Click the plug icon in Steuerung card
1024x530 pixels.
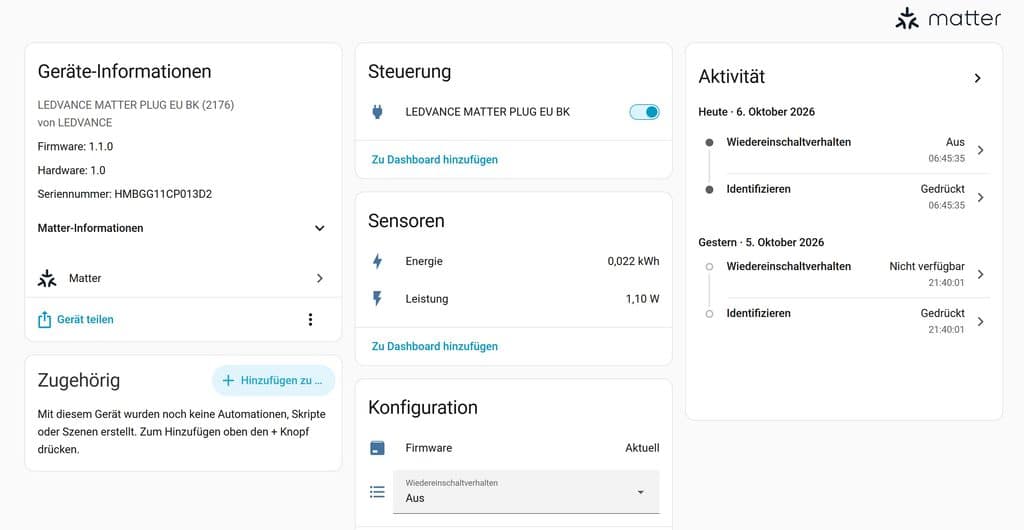pyautogui.click(x=377, y=112)
